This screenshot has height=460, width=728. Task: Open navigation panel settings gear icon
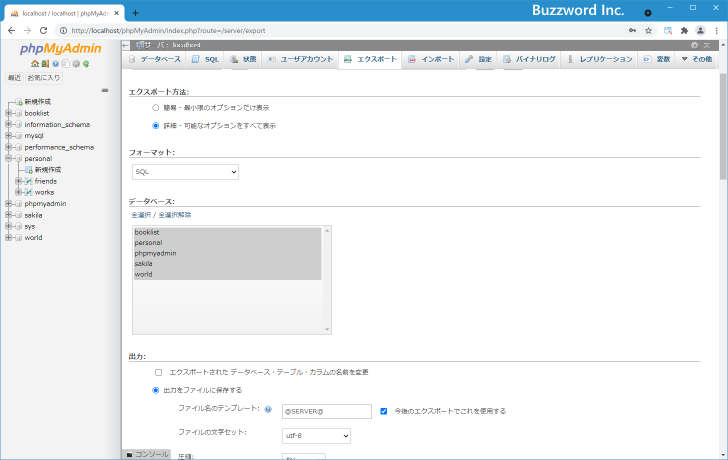tap(76, 64)
